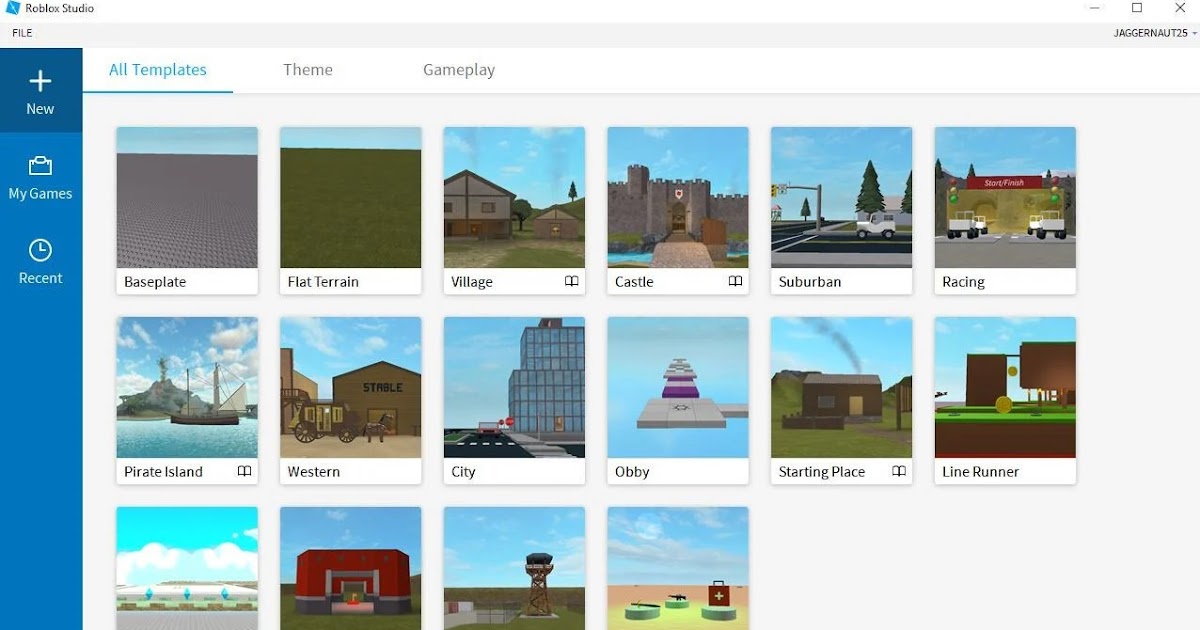Click the Obby label text
1200x630 pixels.
pos(632,472)
